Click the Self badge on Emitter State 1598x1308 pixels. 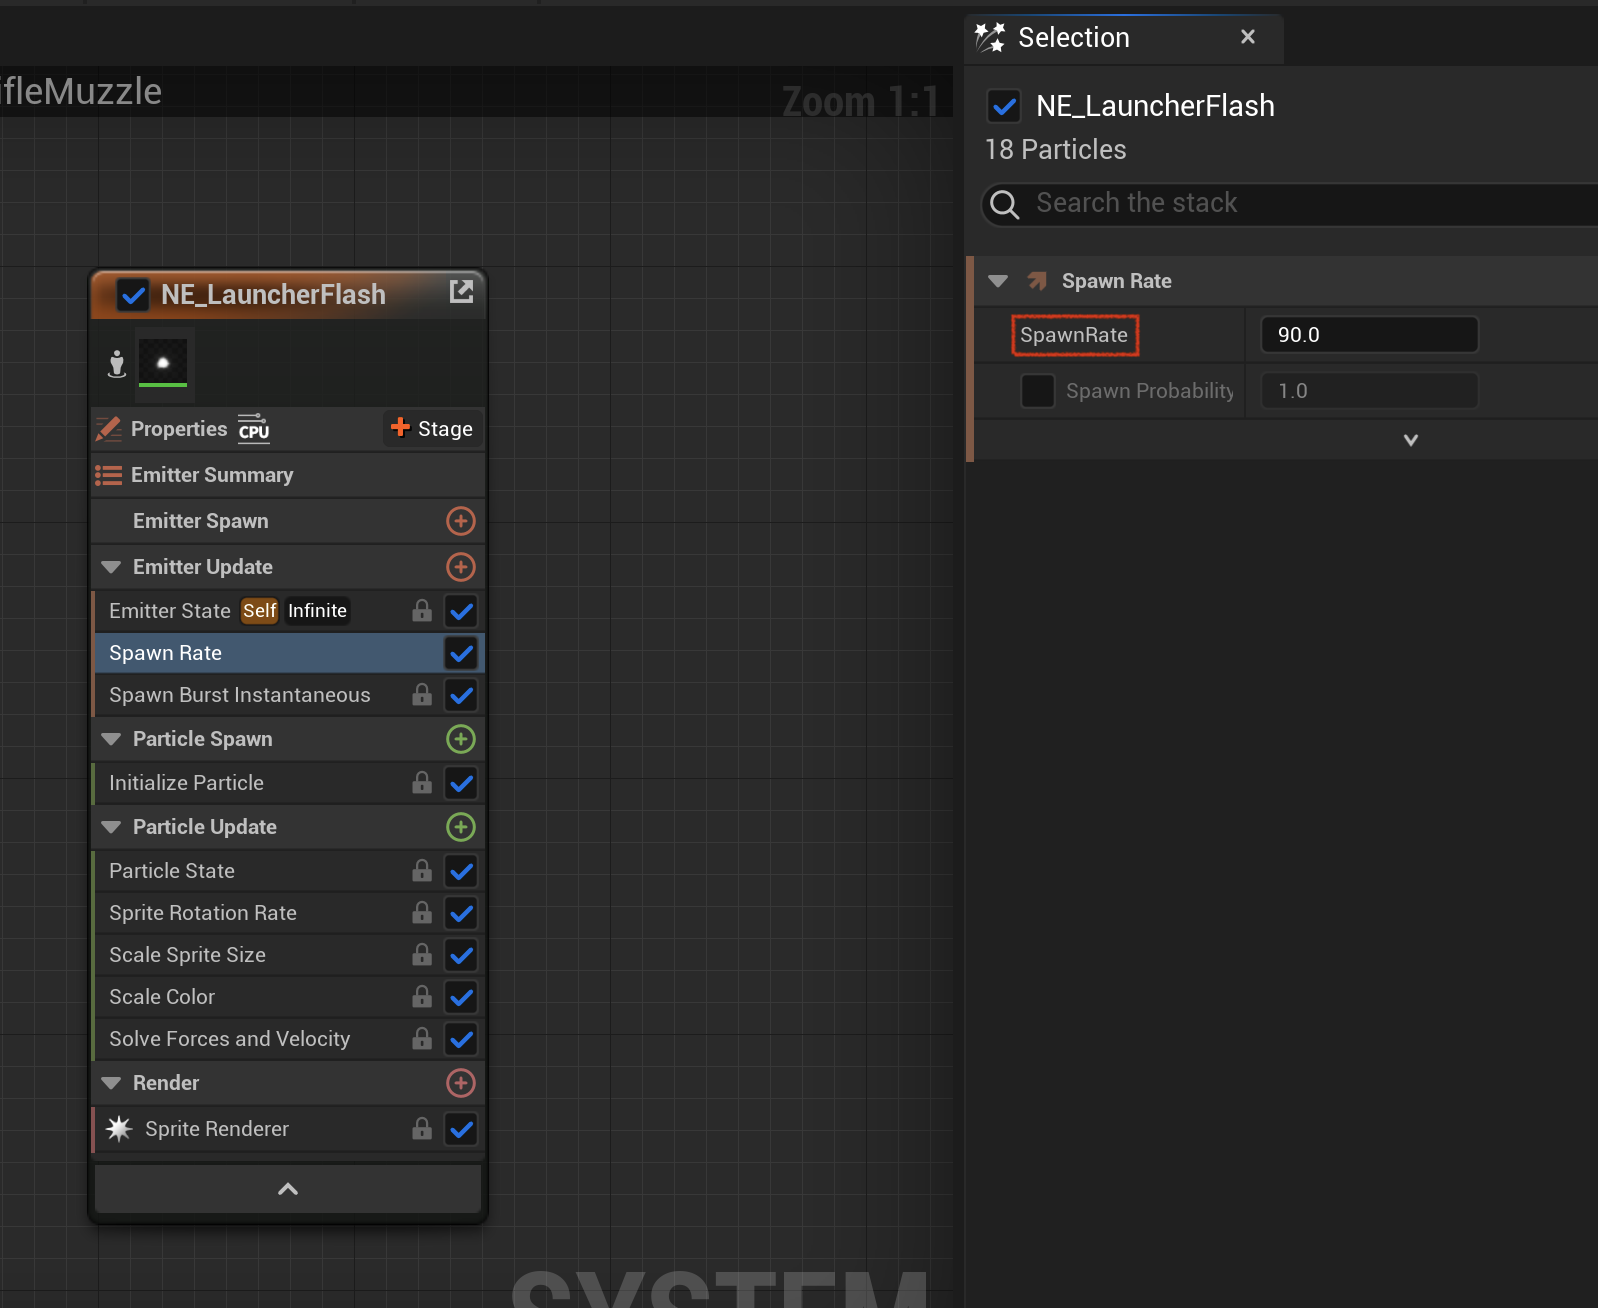[259, 611]
